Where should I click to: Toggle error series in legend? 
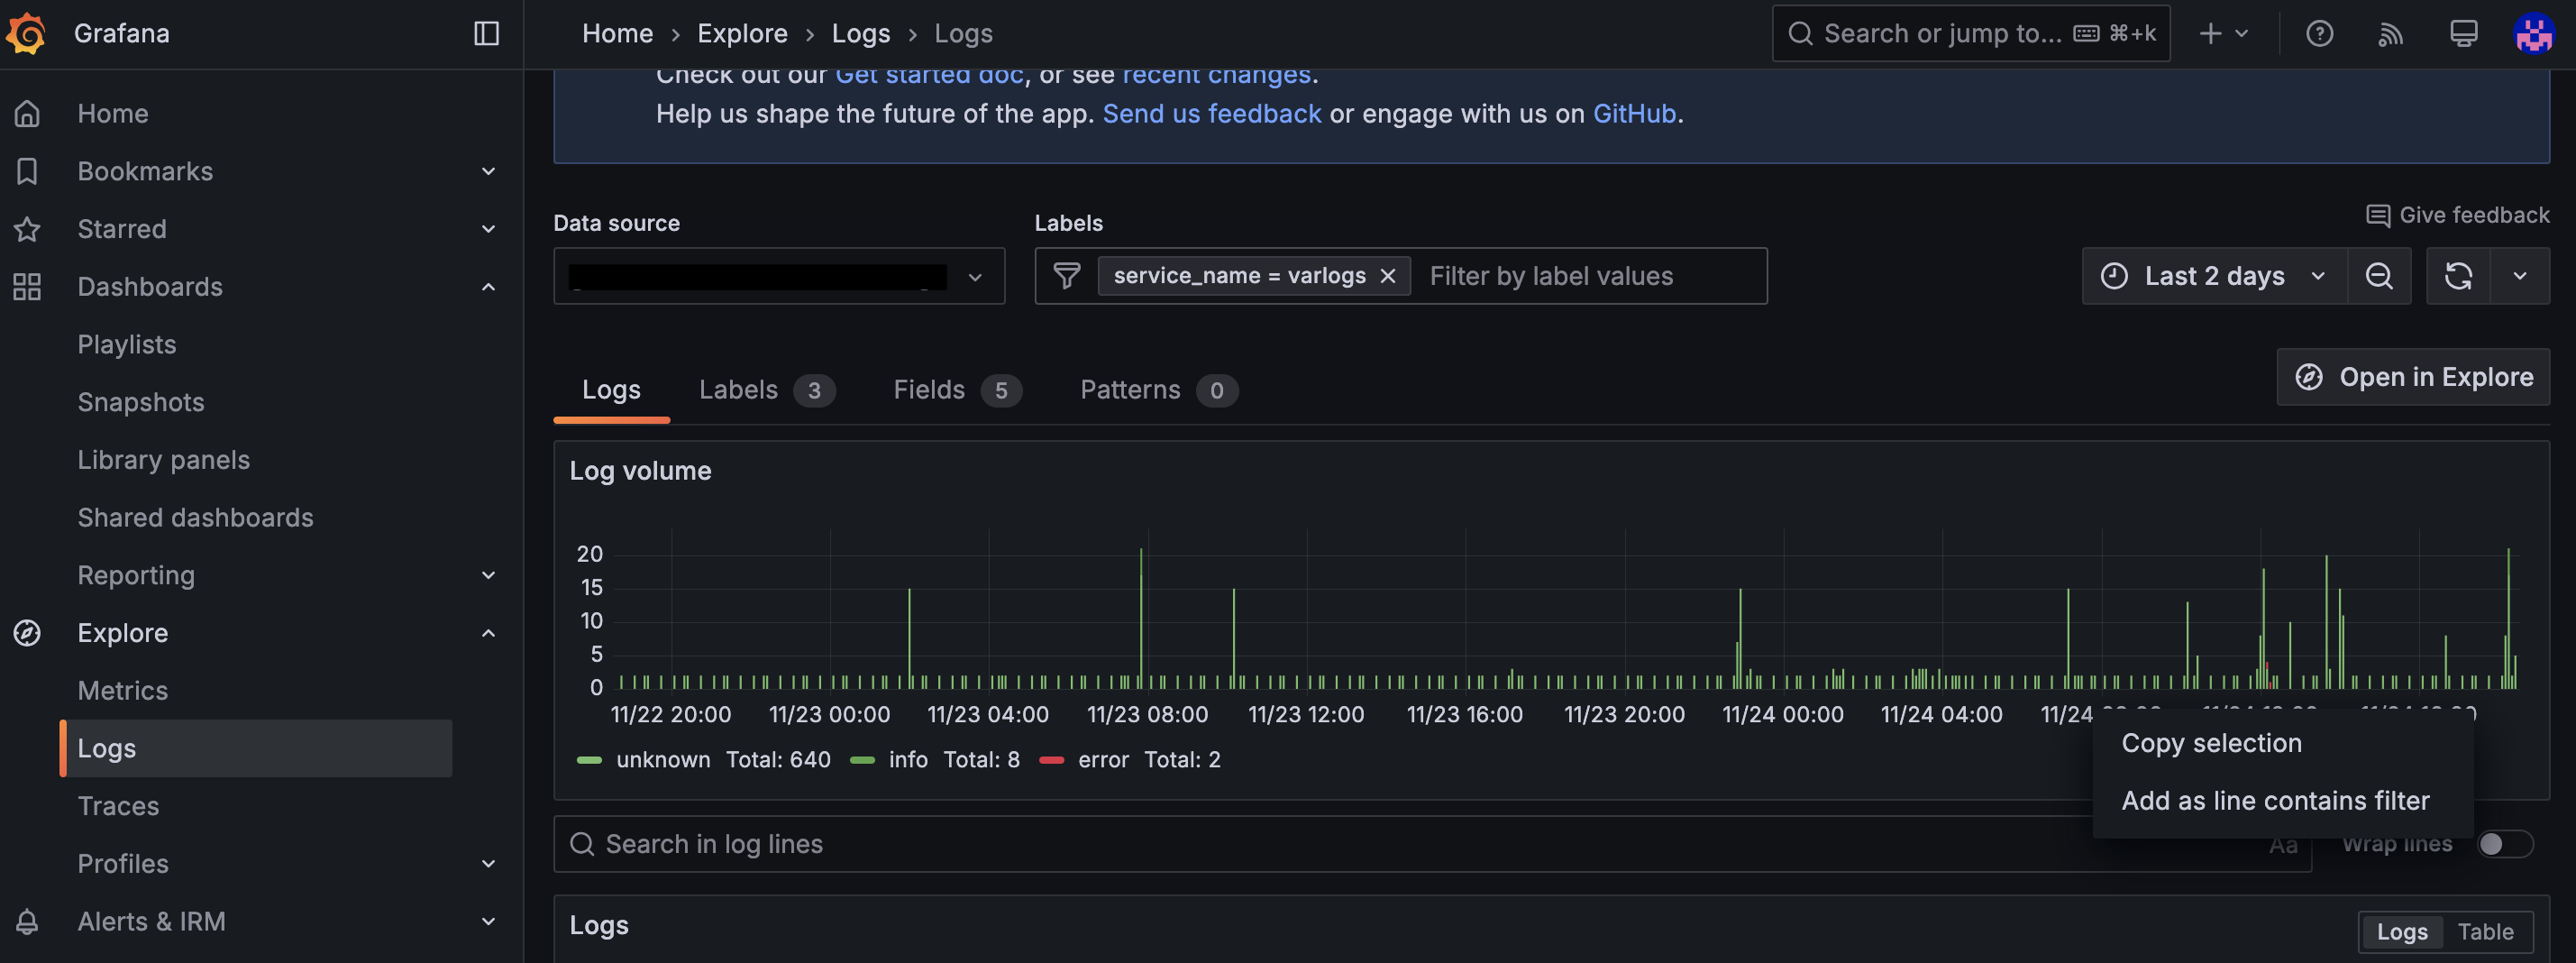point(1102,759)
